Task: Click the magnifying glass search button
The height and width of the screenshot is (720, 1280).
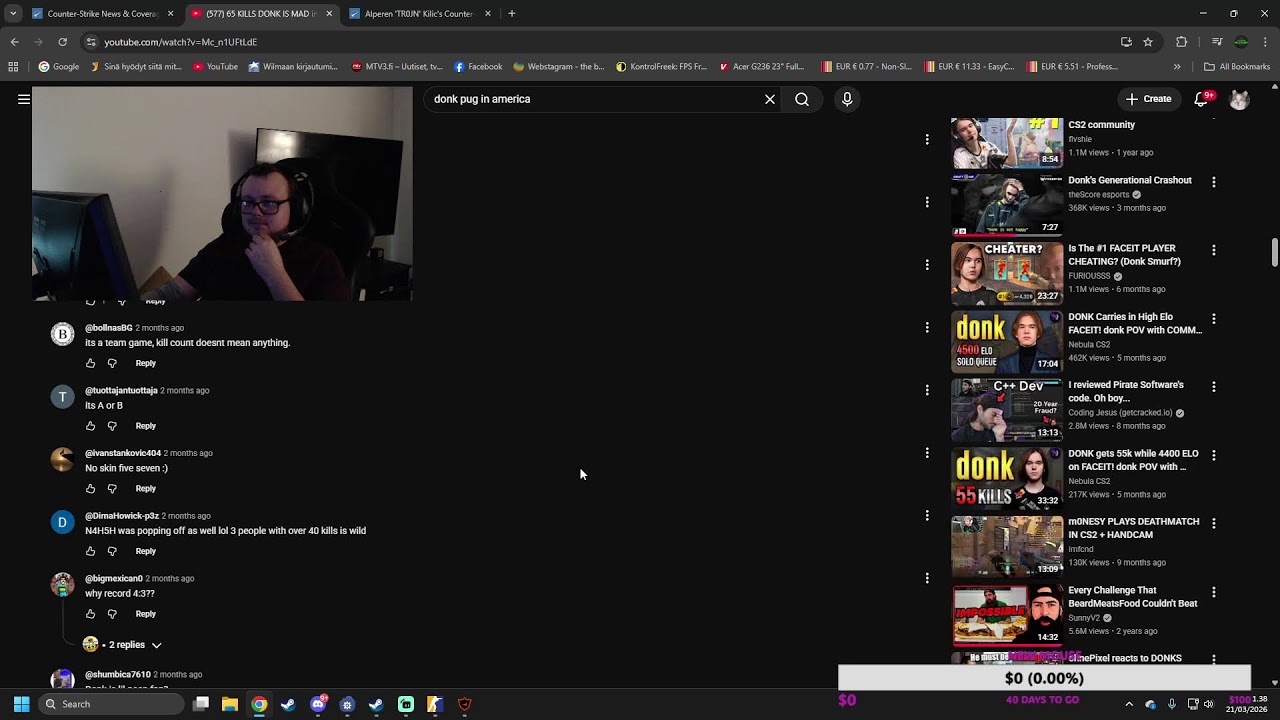Action: tap(802, 99)
